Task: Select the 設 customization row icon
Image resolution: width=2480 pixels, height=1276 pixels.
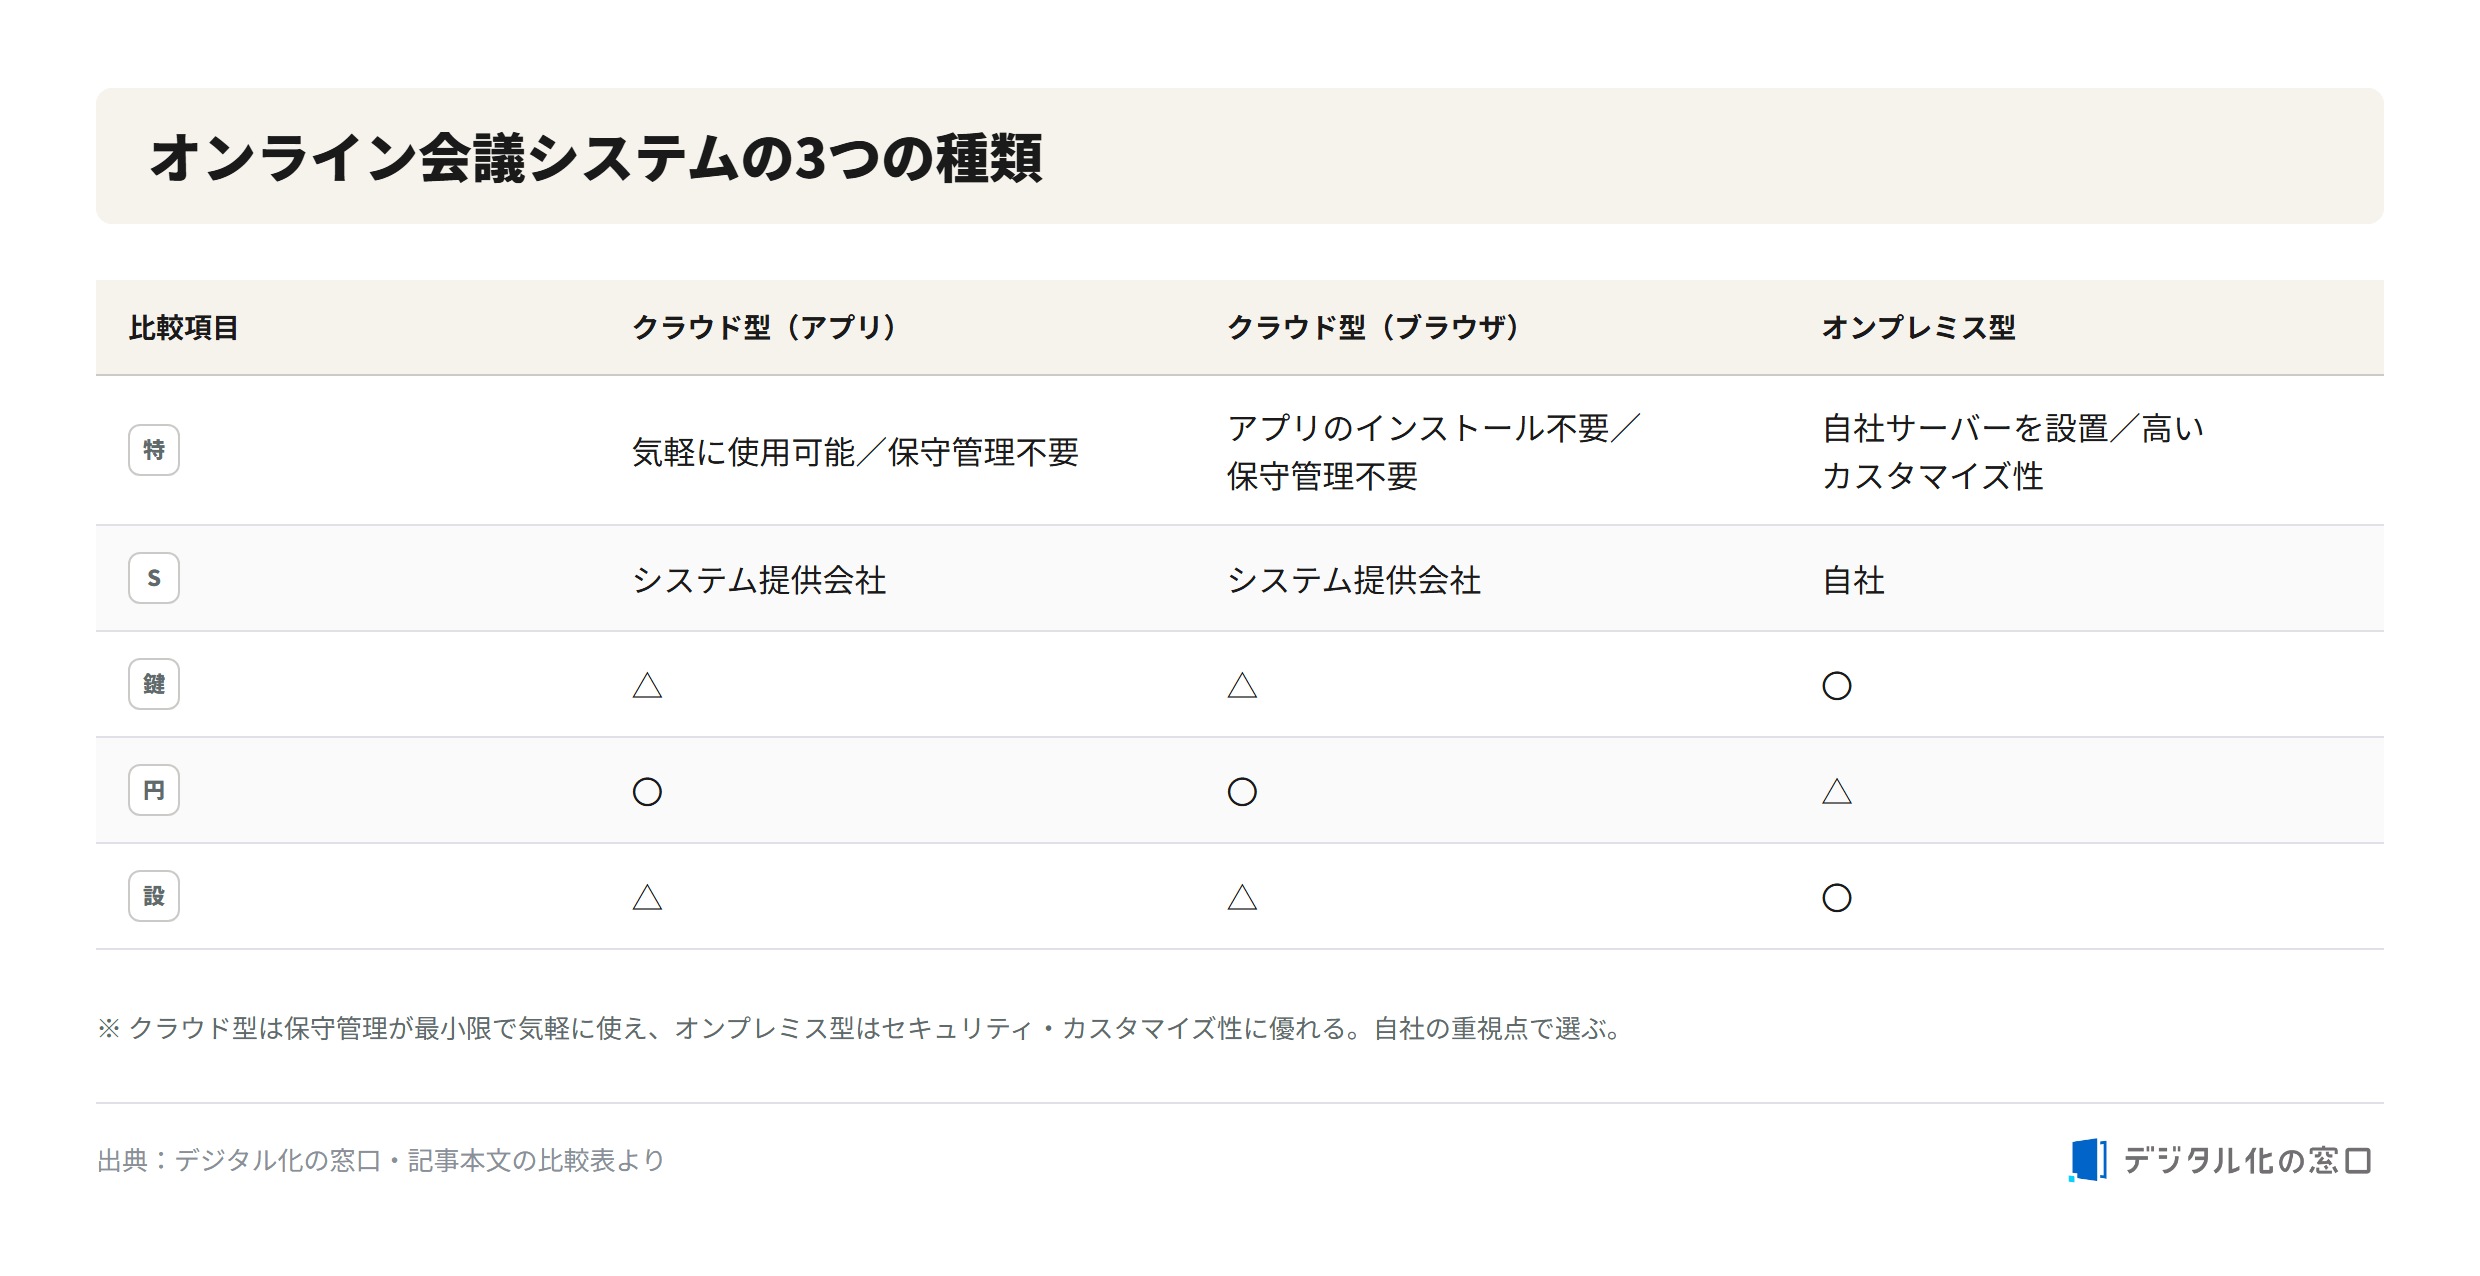Action: point(154,896)
